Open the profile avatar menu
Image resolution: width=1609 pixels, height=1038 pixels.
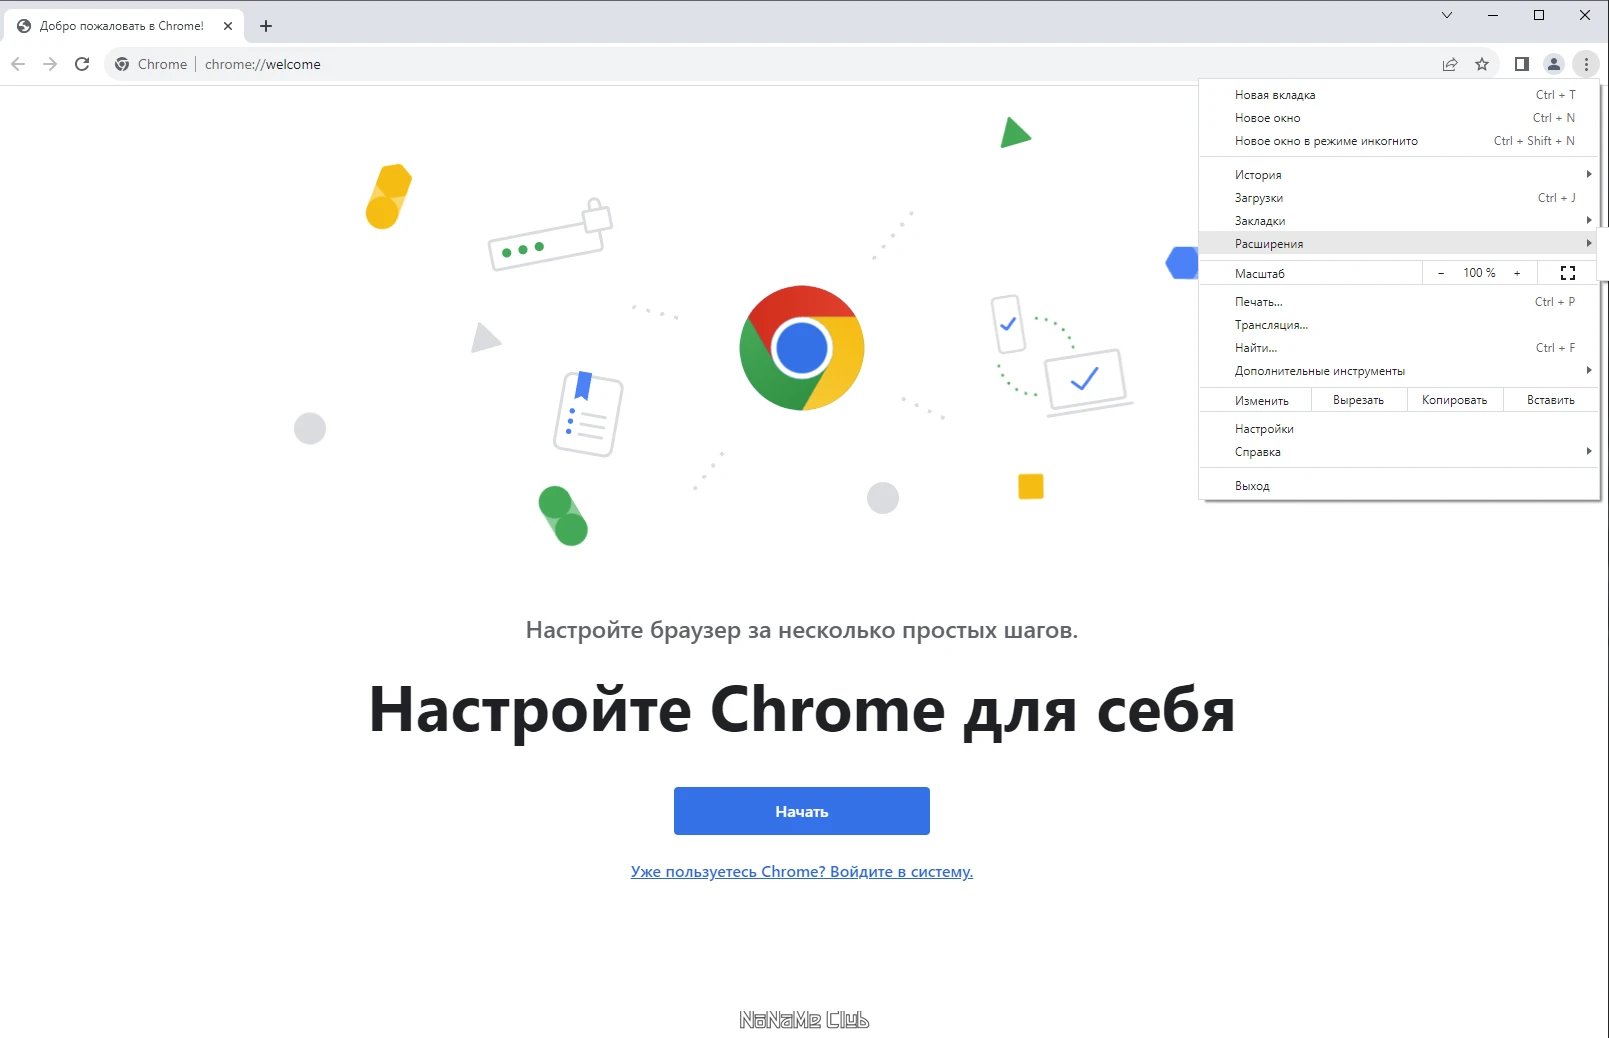1554,64
